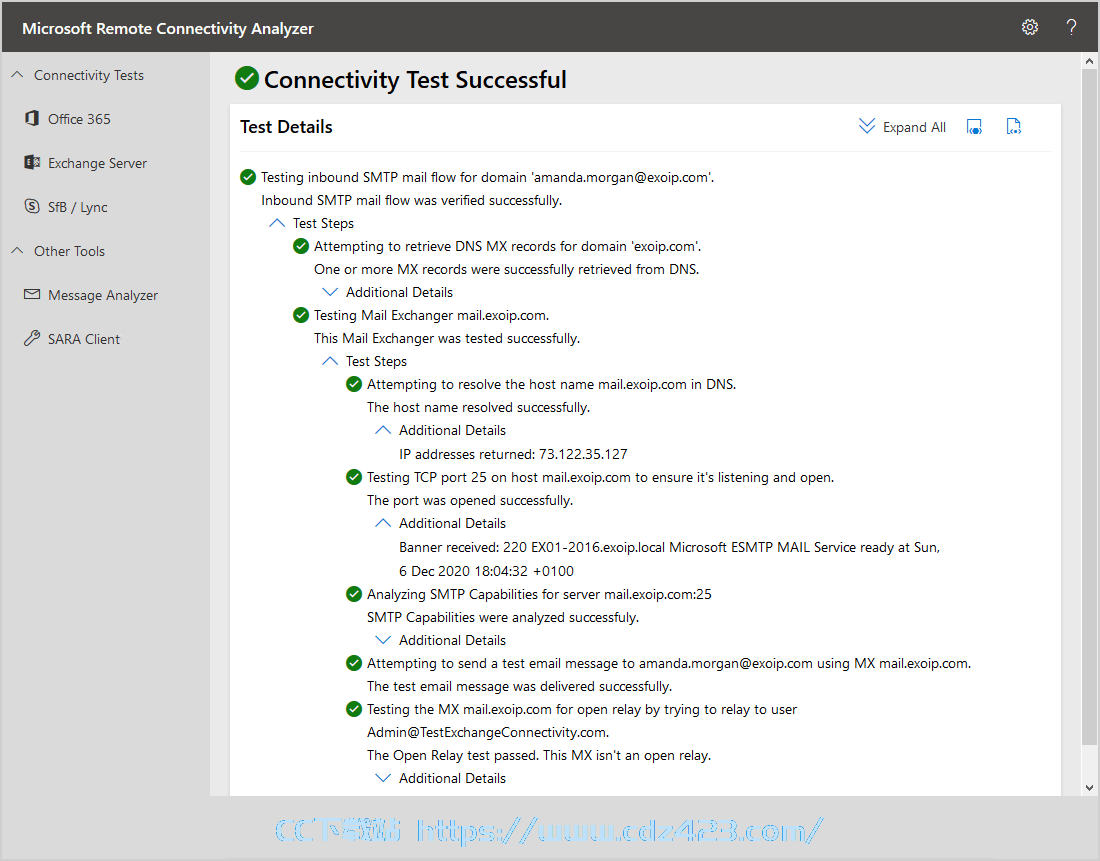This screenshot has height=861, width=1100.
Task: Click the Office 365 logo icon
Action: coord(32,119)
